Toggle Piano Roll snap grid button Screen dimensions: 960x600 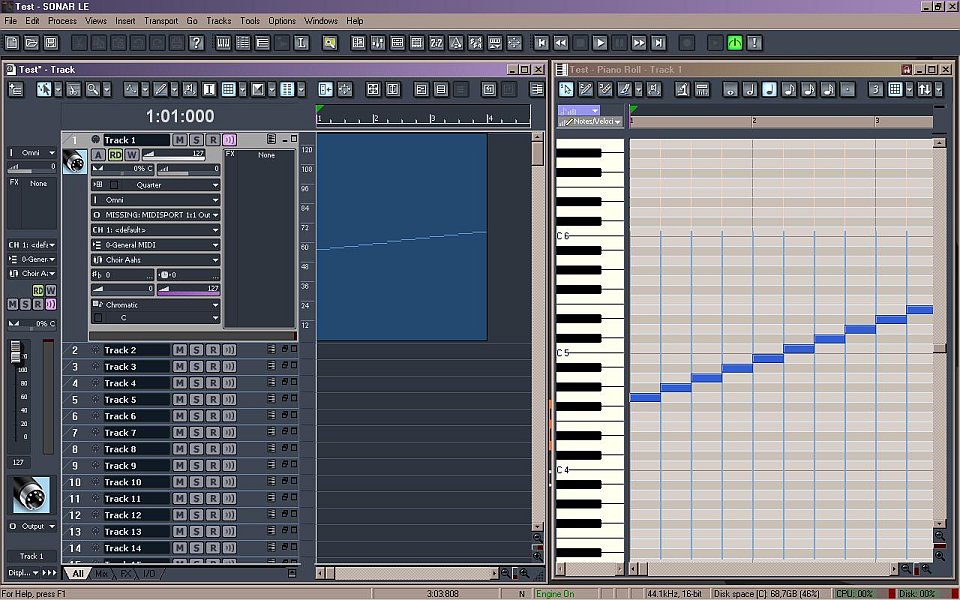(896, 89)
